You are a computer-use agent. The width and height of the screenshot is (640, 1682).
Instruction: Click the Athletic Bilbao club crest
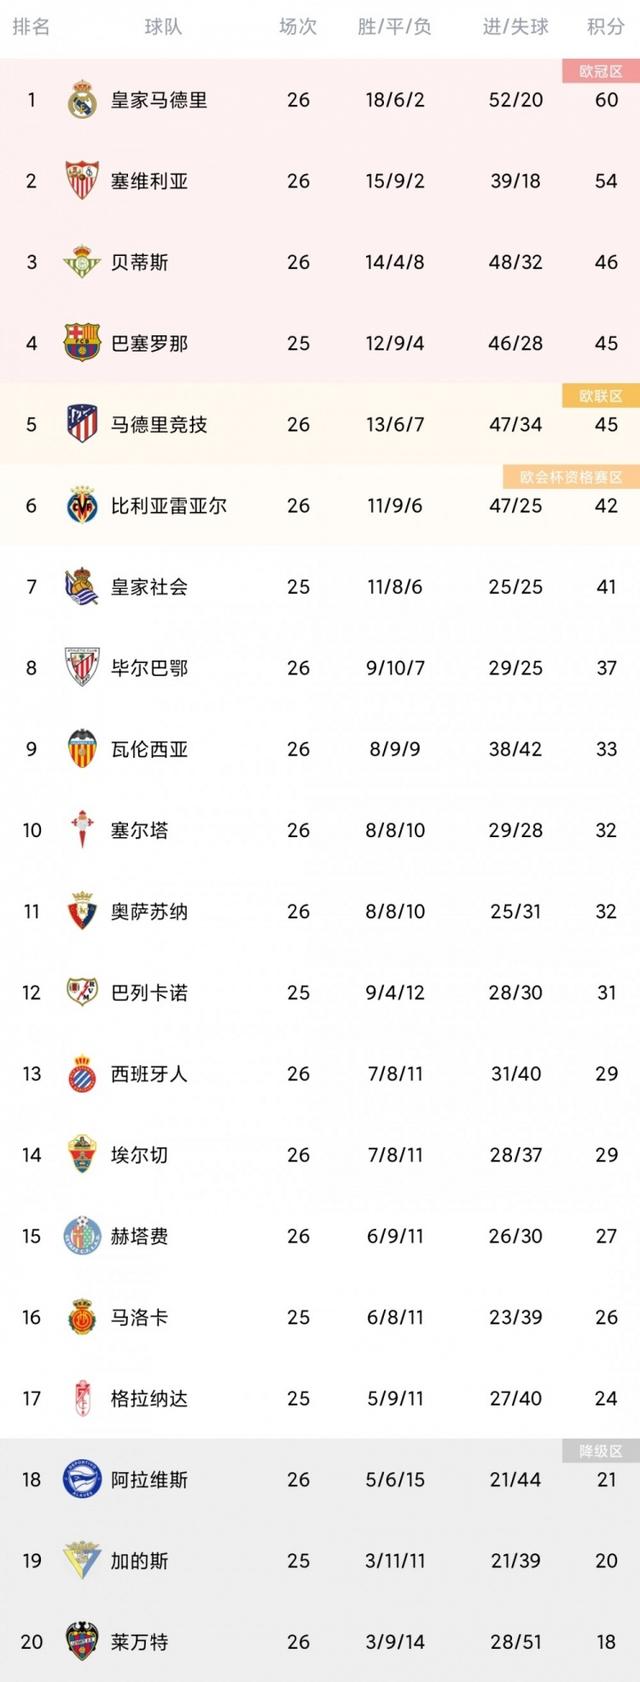(x=81, y=668)
